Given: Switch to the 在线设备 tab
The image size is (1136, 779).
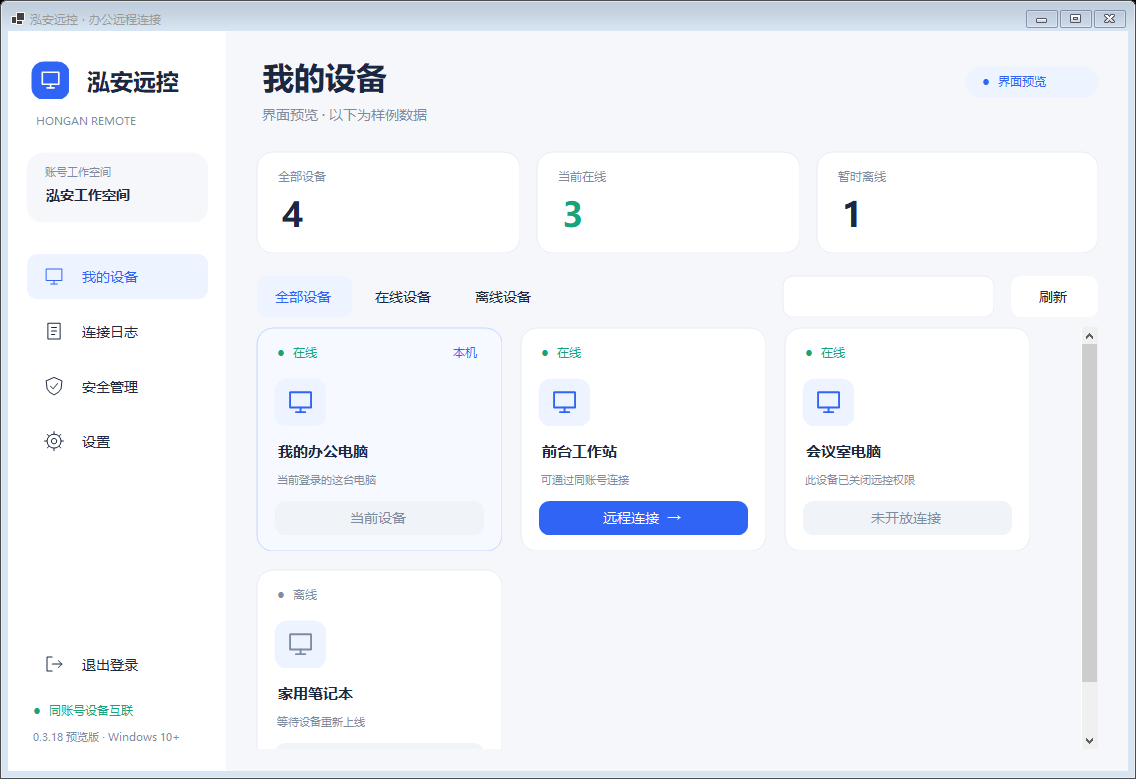Looking at the screenshot, I should pyautogui.click(x=403, y=296).
